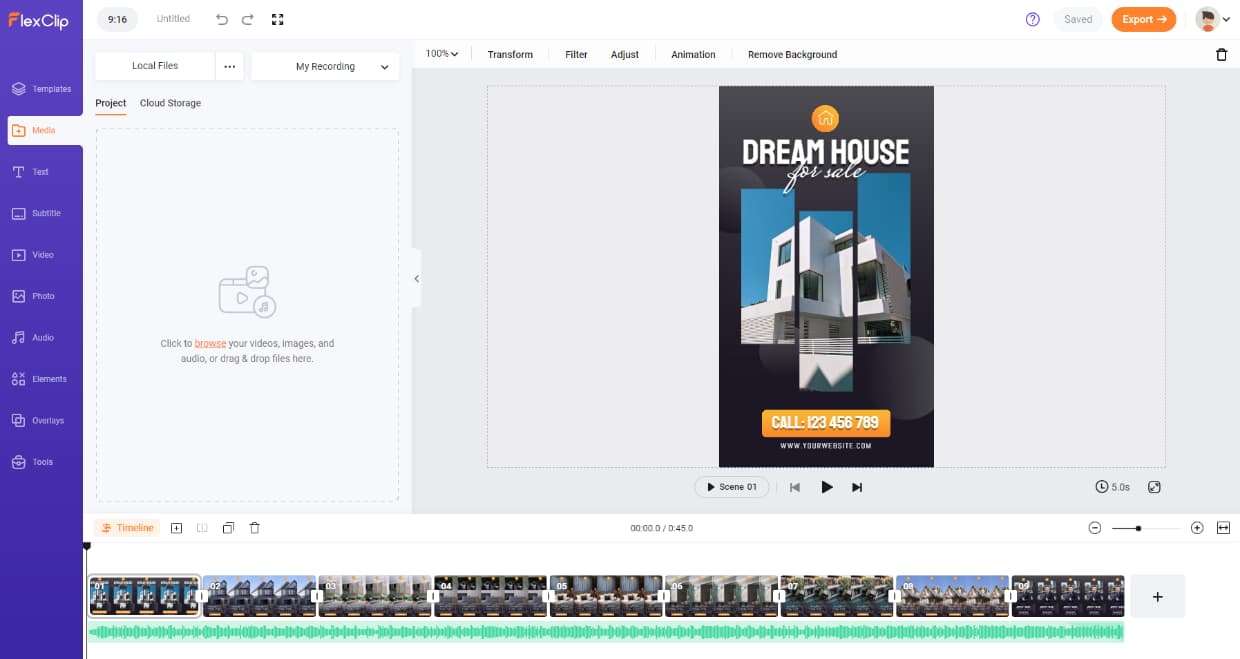Select the DREAM HOUSE title on canvas

(826, 153)
